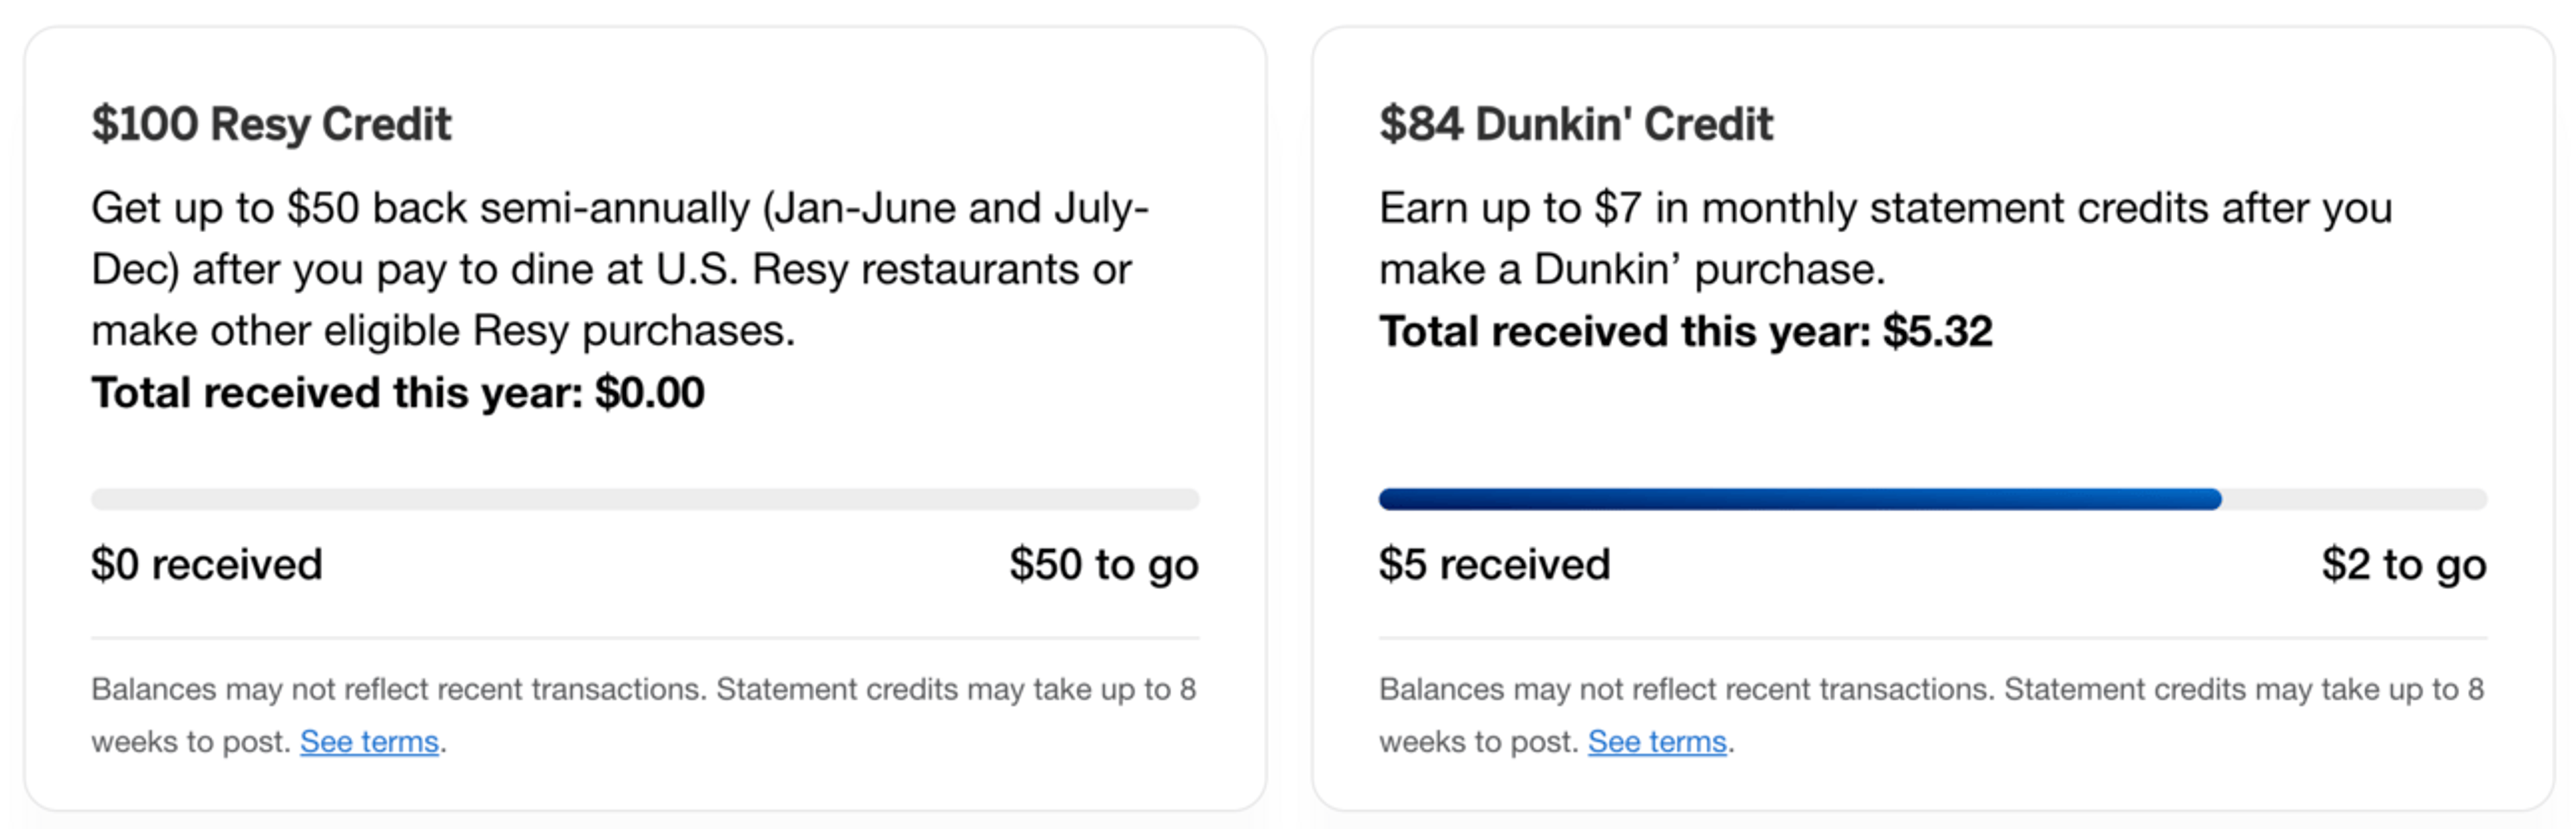2576x829 pixels.
Task: Click 'Total received this year: $5.32' text
Action: tap(1686, 332)
